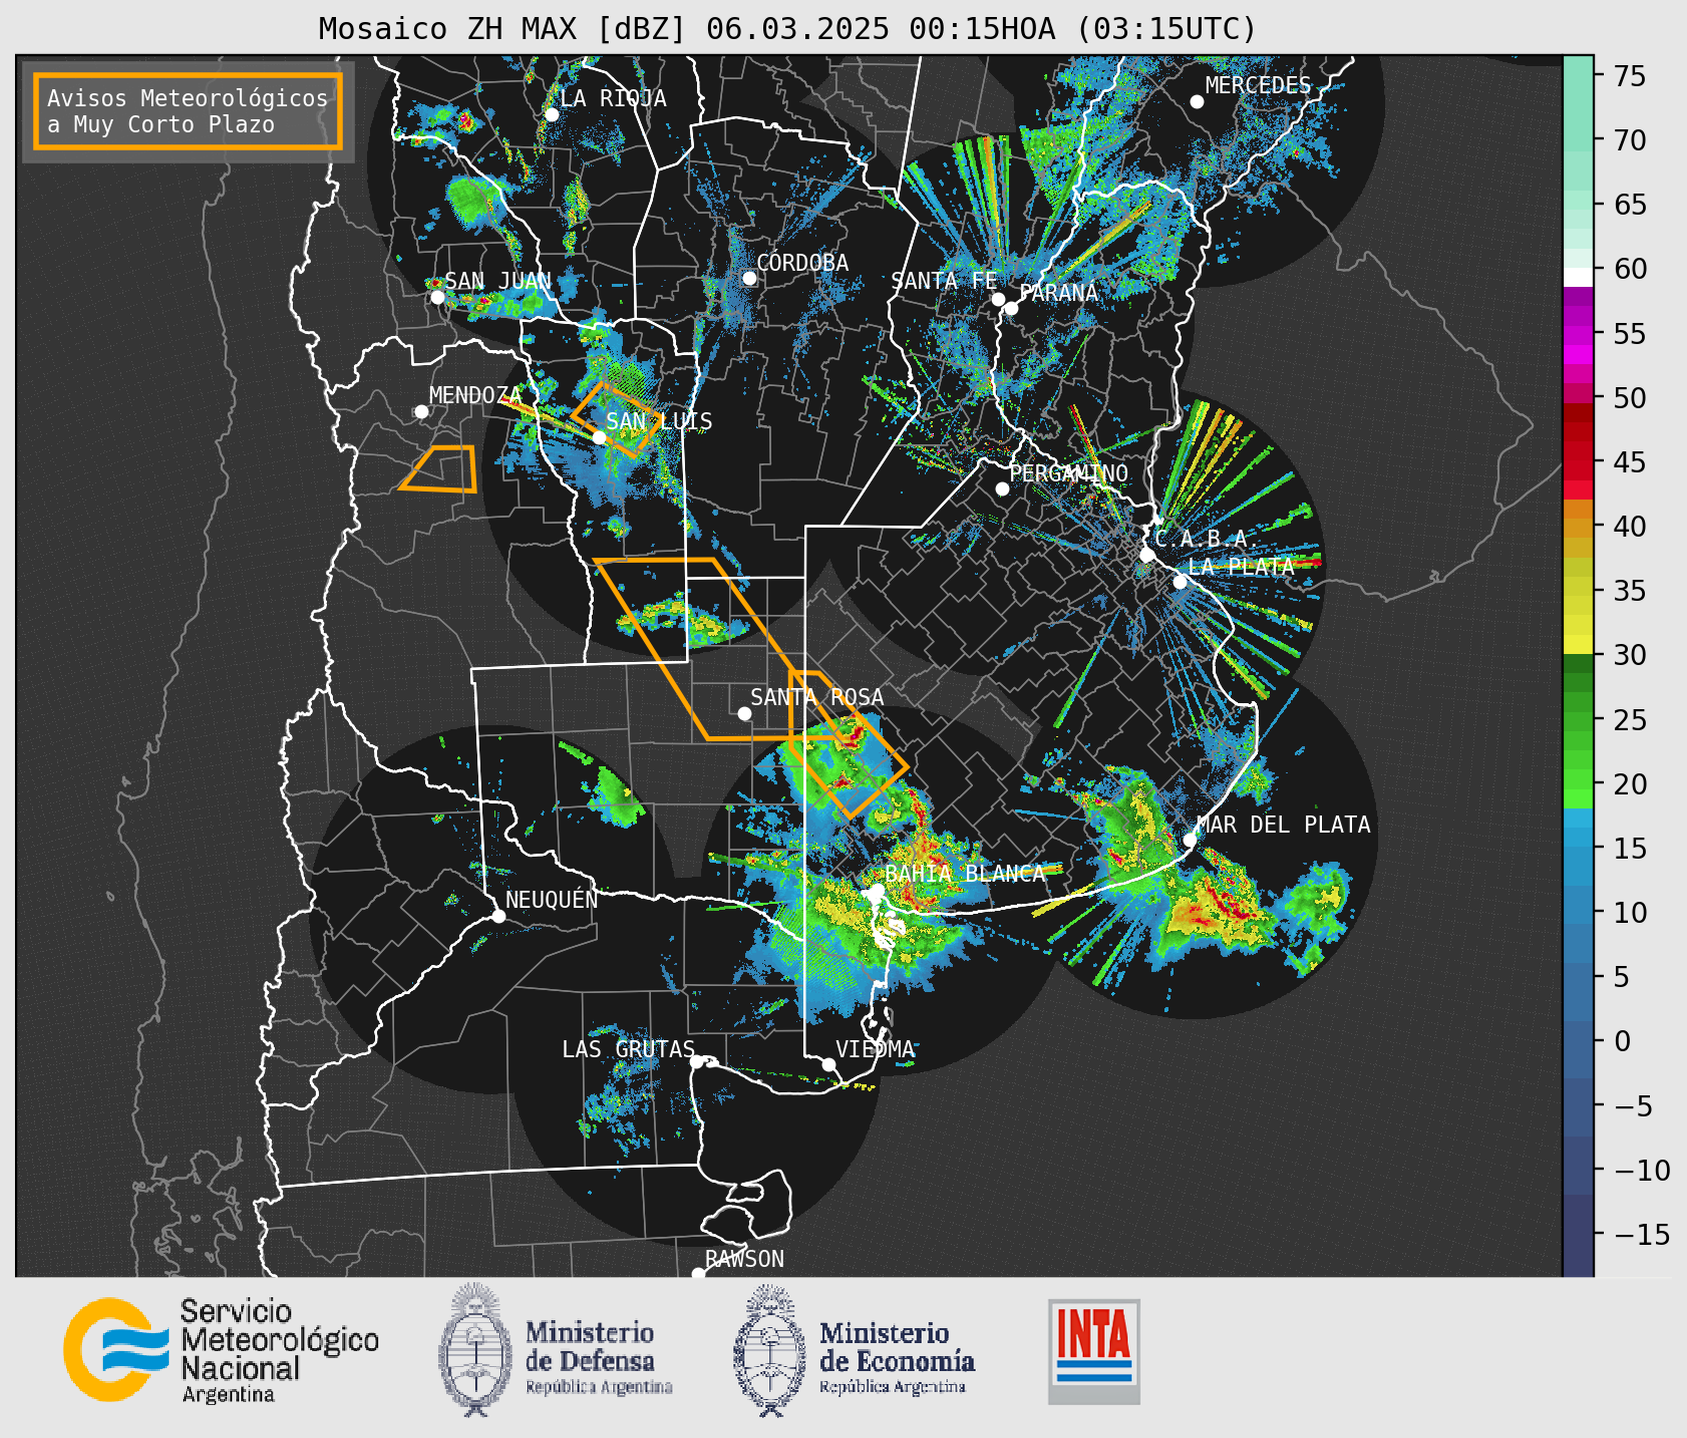Click the RAWSON city marker dot

click(x=697, y=1273)
